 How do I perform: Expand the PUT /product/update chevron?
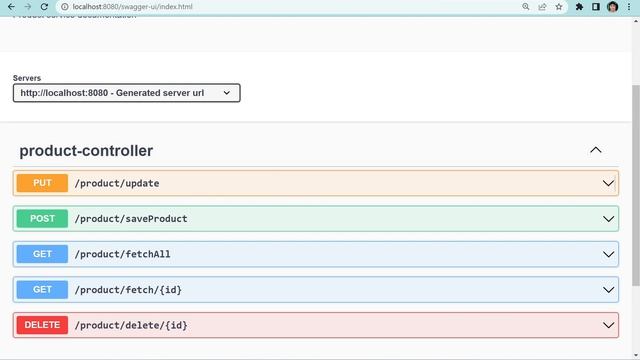(x=608, y=183)
